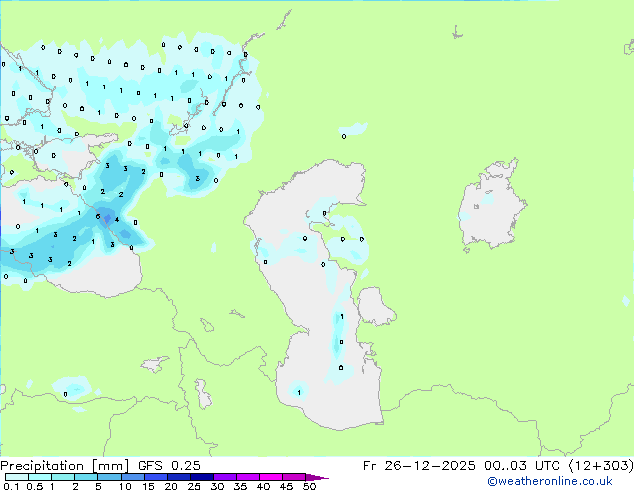Click the 'Fr 26-12-2025' date text
The height and width of the screenshot is (490, 634).
click(419, 466)
